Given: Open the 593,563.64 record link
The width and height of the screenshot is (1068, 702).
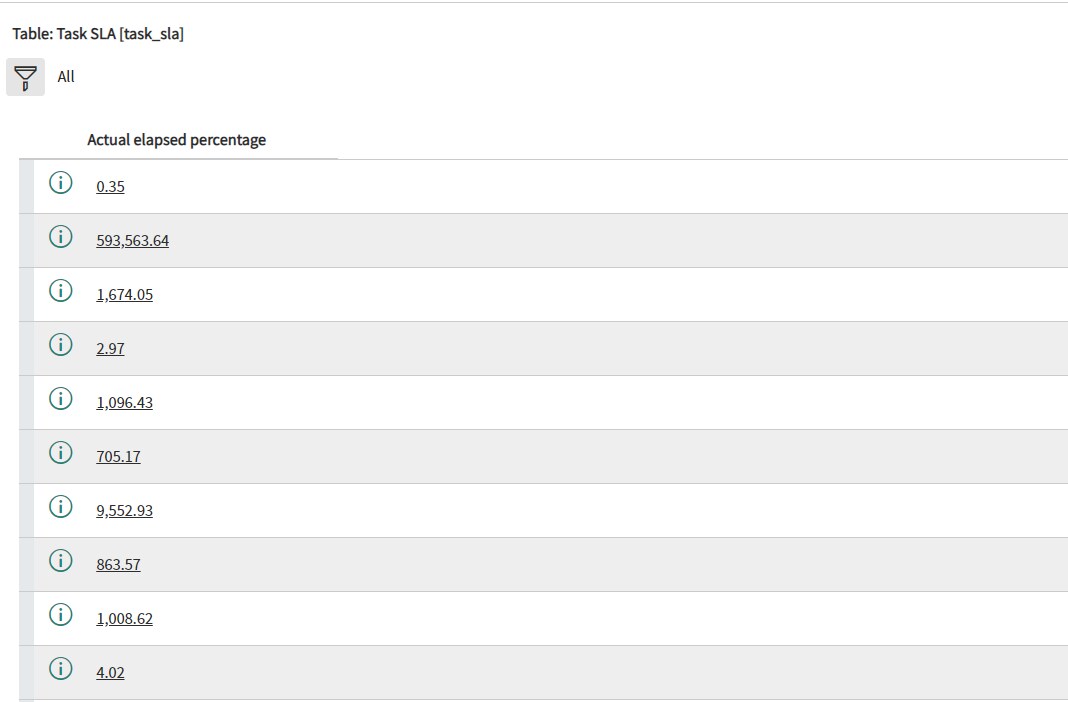Looking at the screenshot, I should tap(133, 240).
